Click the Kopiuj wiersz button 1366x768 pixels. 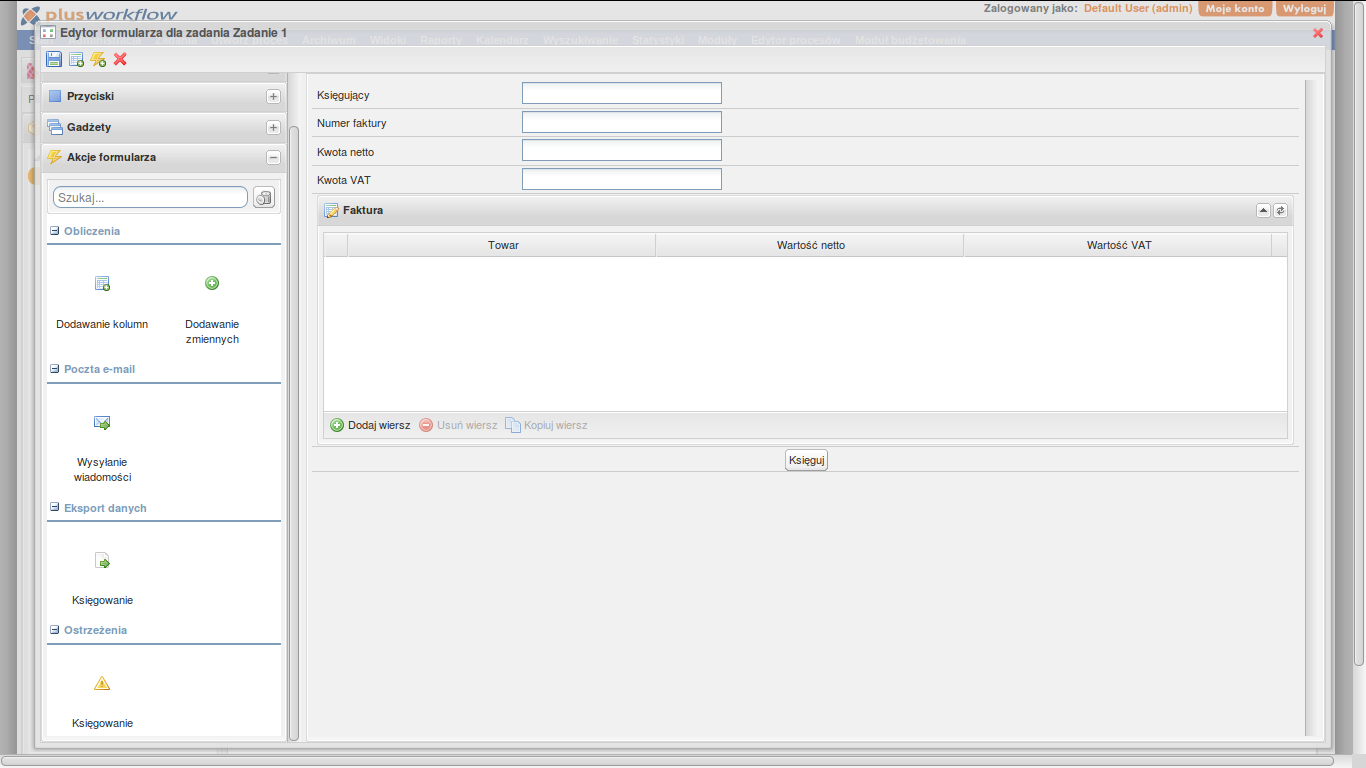click(546, 425)
